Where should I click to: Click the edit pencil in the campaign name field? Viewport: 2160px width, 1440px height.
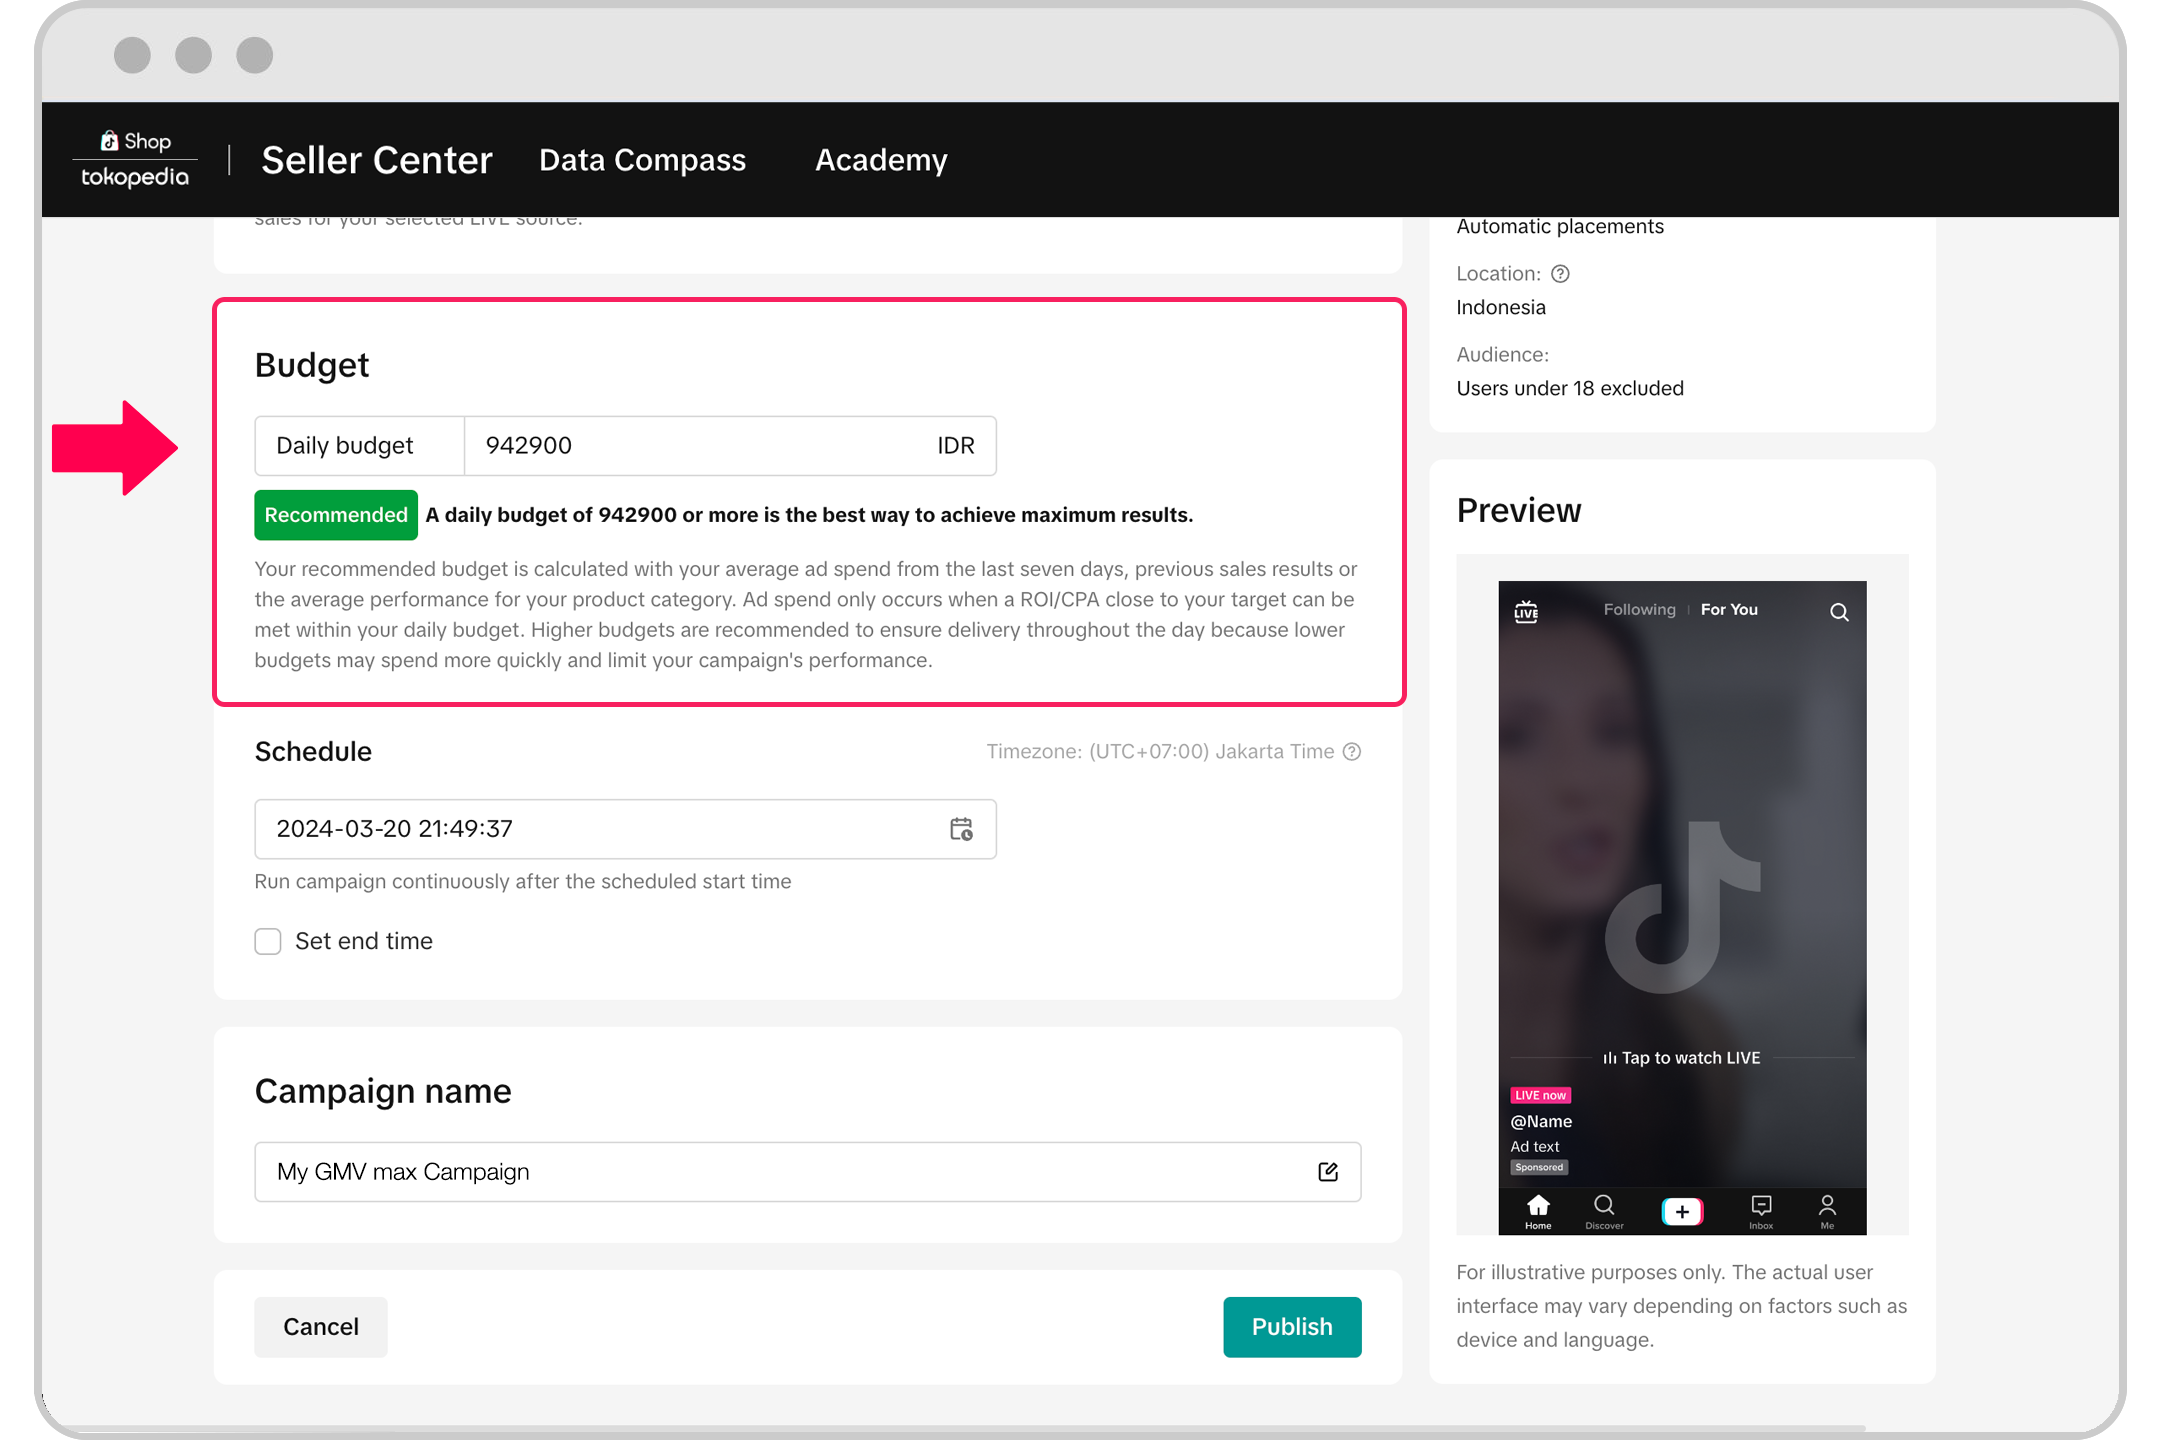[x=1328, y=1171]
